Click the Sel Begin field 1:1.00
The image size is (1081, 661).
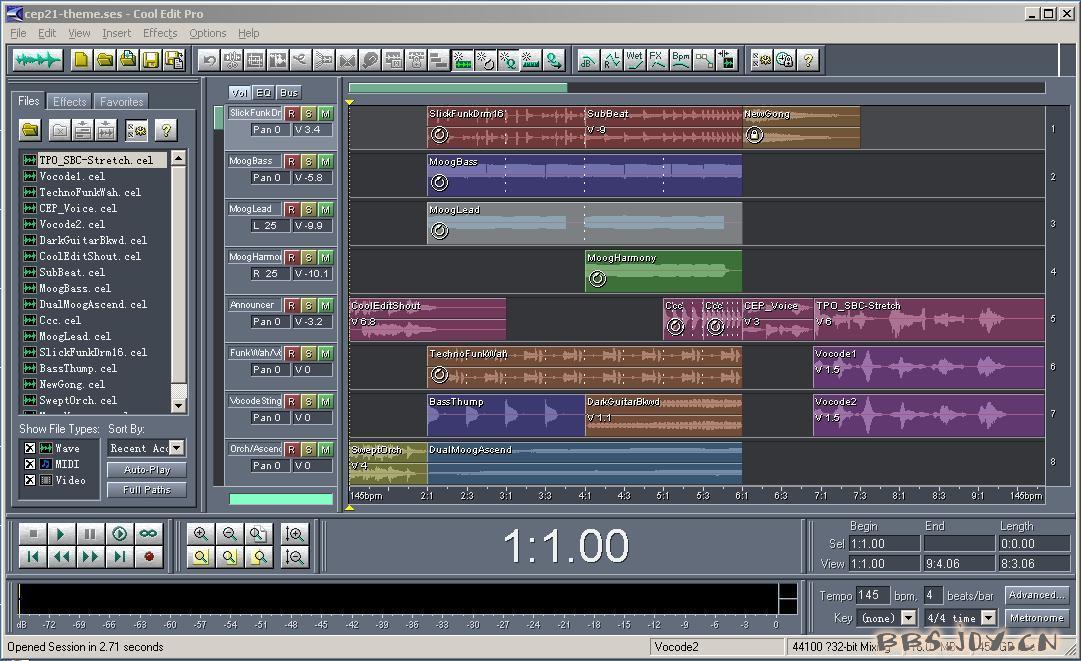pos(884,544)
